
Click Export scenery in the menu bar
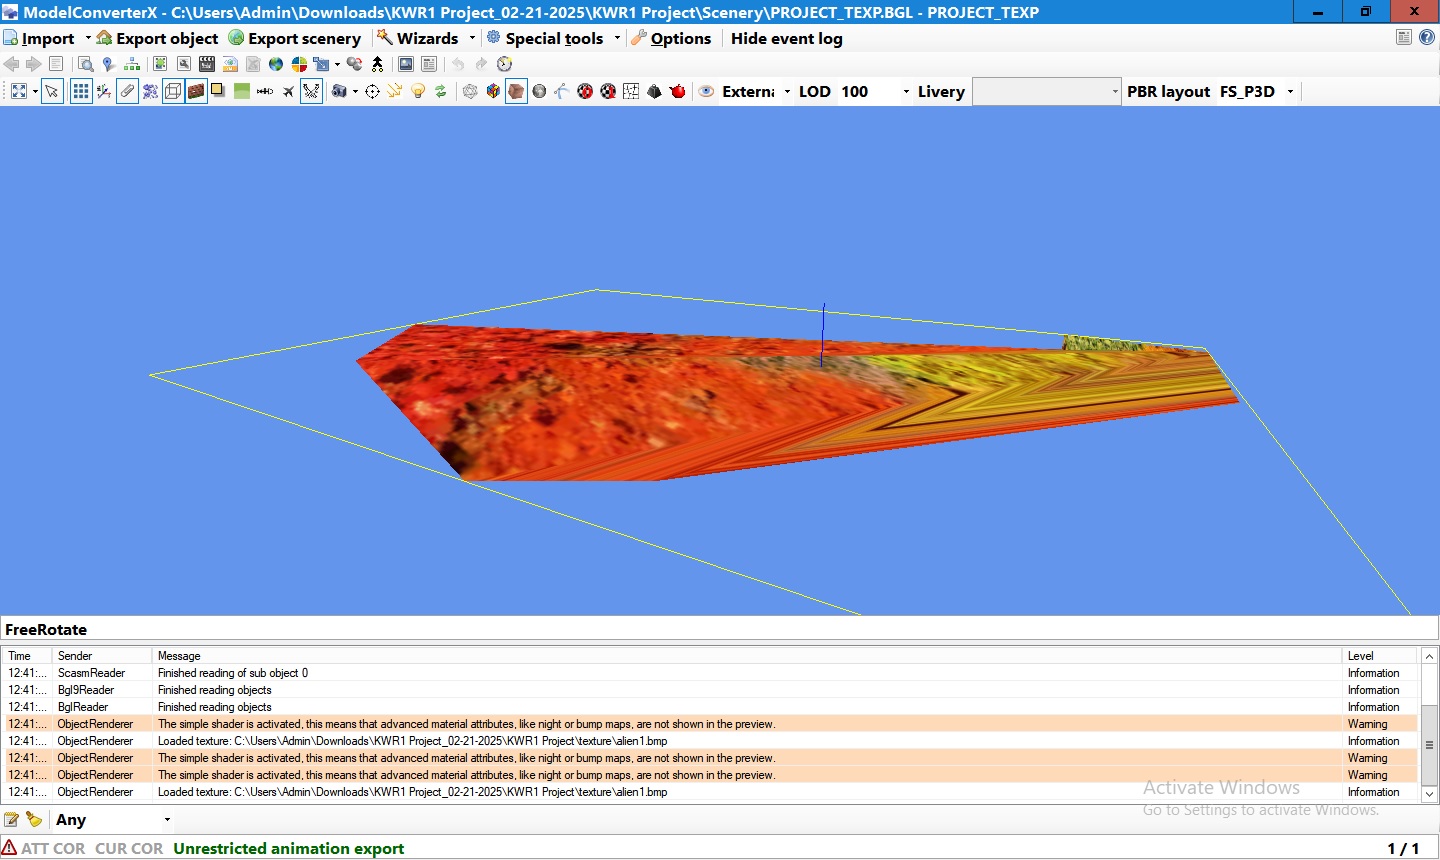point(295,38)
